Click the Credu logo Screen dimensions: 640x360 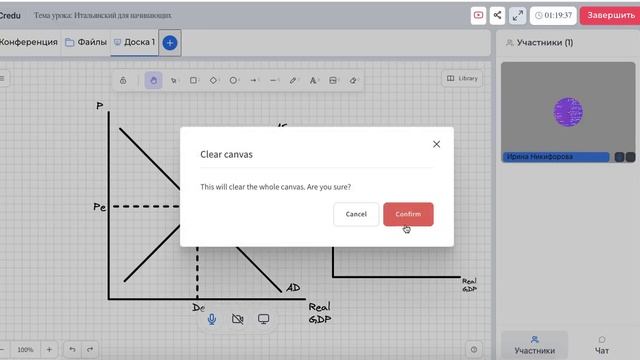click(10, 16)
